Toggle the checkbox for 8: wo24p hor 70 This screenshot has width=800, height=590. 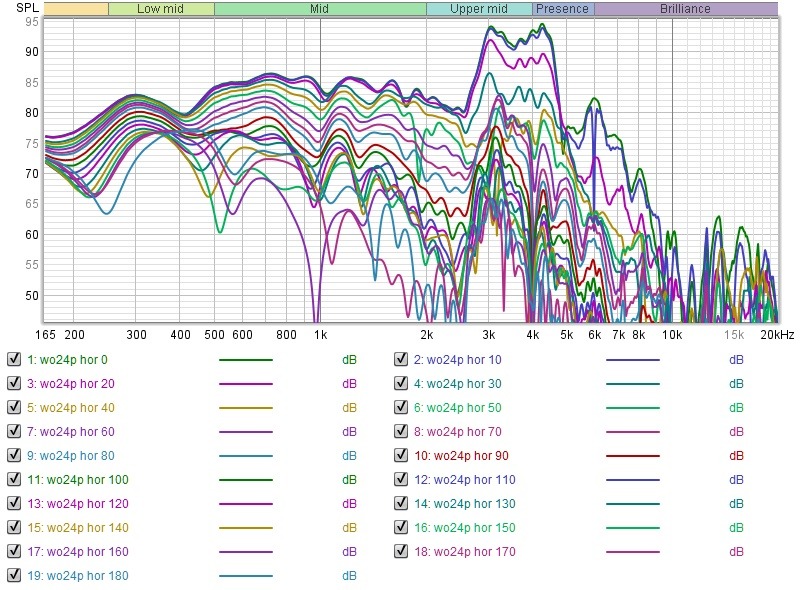click(401, 431)
